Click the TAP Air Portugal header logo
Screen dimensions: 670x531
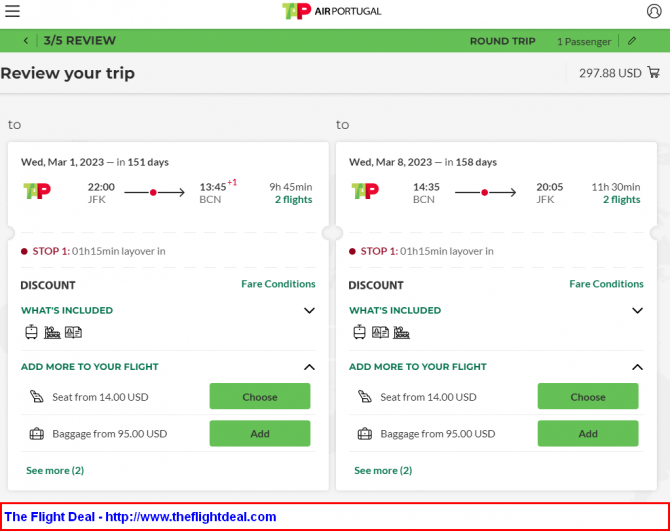pos(332,11)
